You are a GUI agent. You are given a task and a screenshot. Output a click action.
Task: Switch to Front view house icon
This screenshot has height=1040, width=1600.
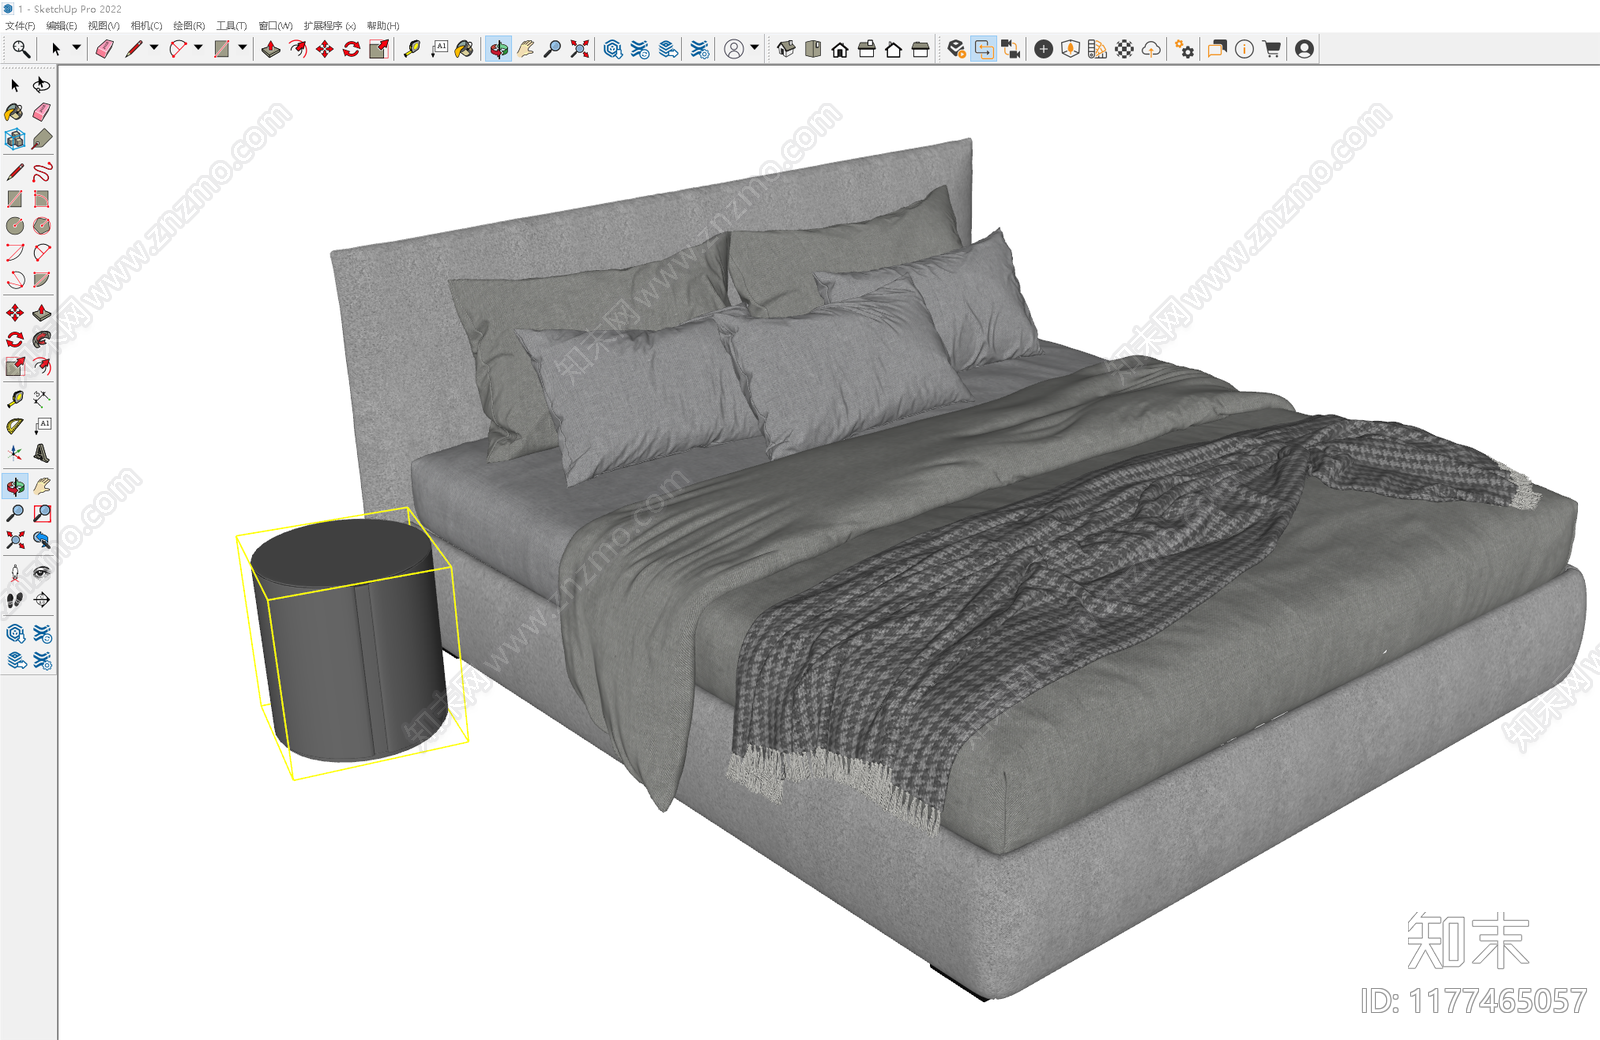[840, 49]
